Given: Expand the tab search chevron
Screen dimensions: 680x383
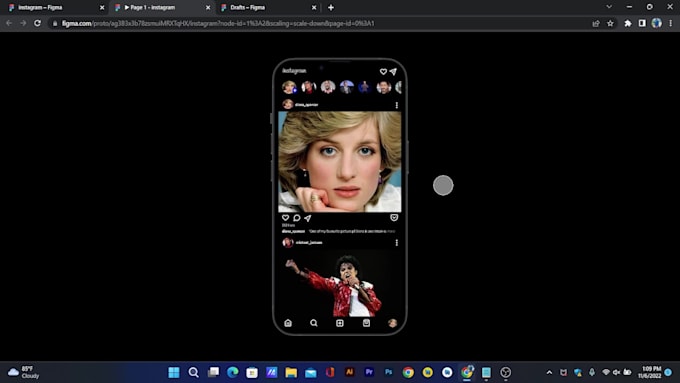Looking at the screenshot, I should pos(609,7).
